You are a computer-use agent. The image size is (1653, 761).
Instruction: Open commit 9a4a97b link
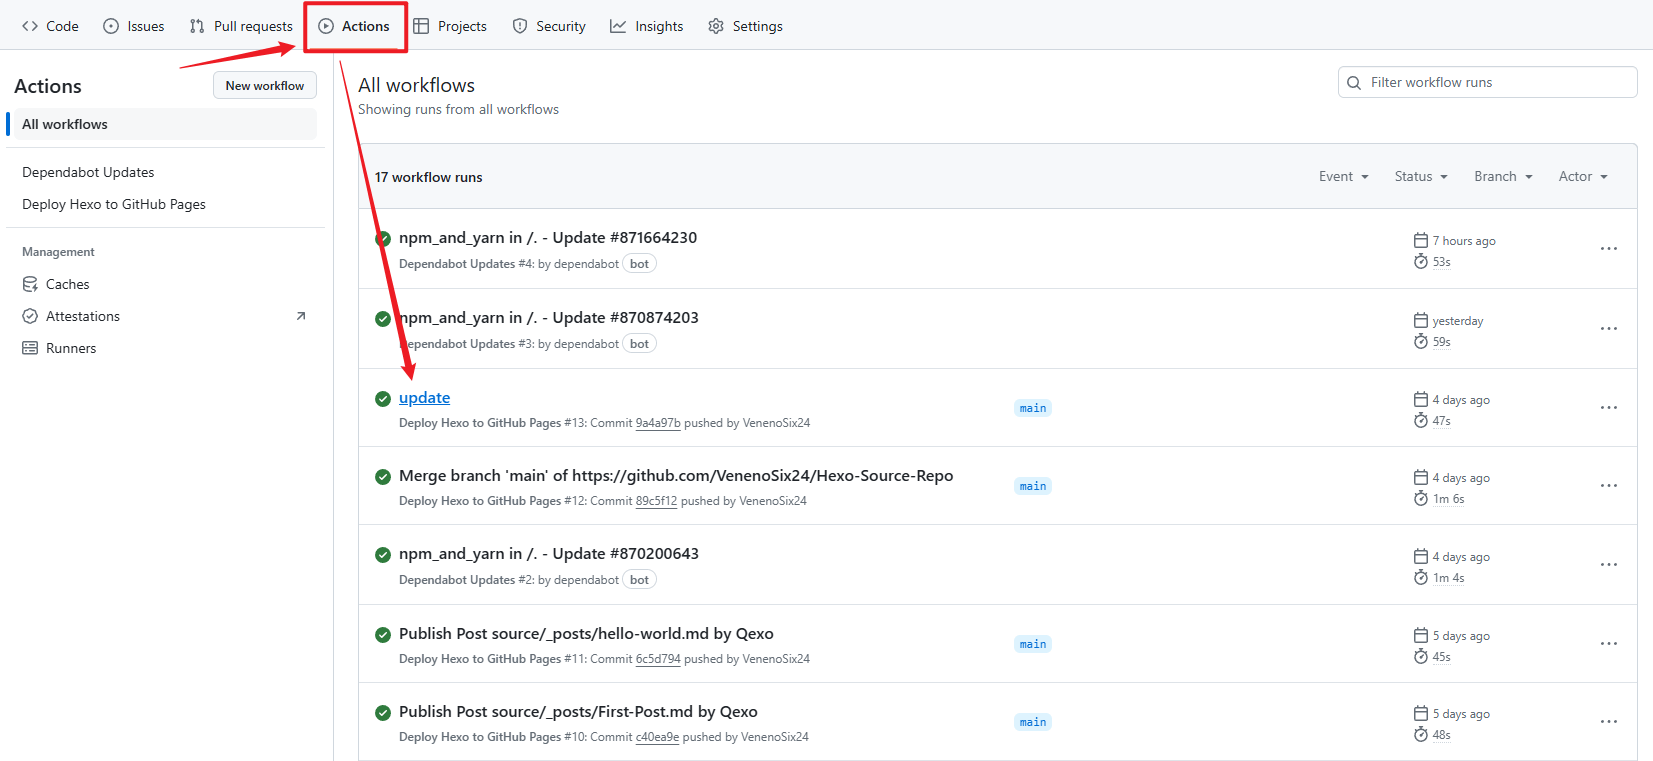(657, 424)
